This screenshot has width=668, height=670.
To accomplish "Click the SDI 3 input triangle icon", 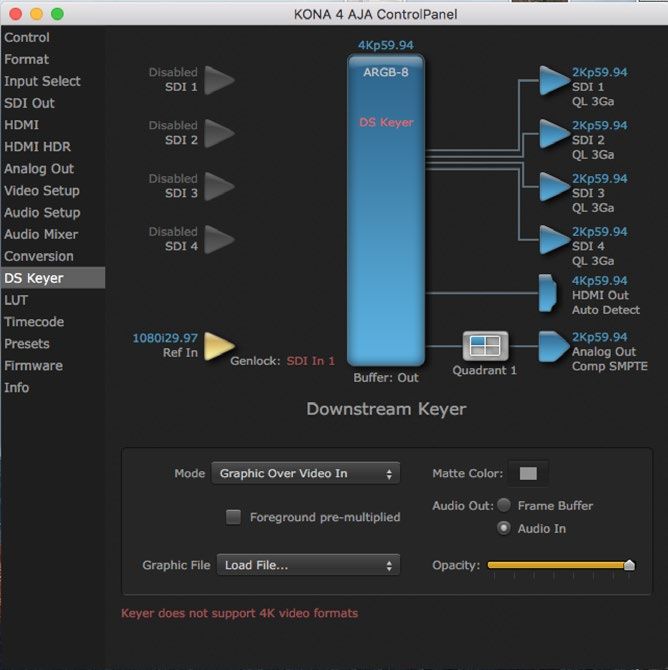I will (219, 186).
